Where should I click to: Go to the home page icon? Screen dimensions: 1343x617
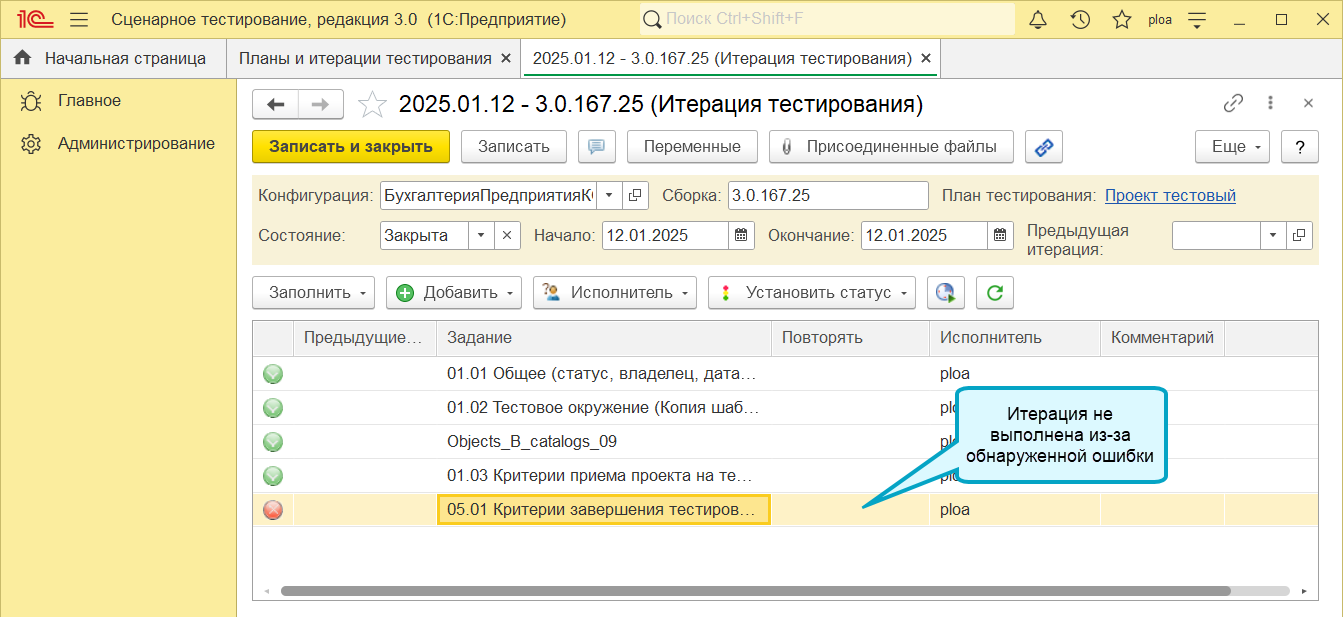22,58
